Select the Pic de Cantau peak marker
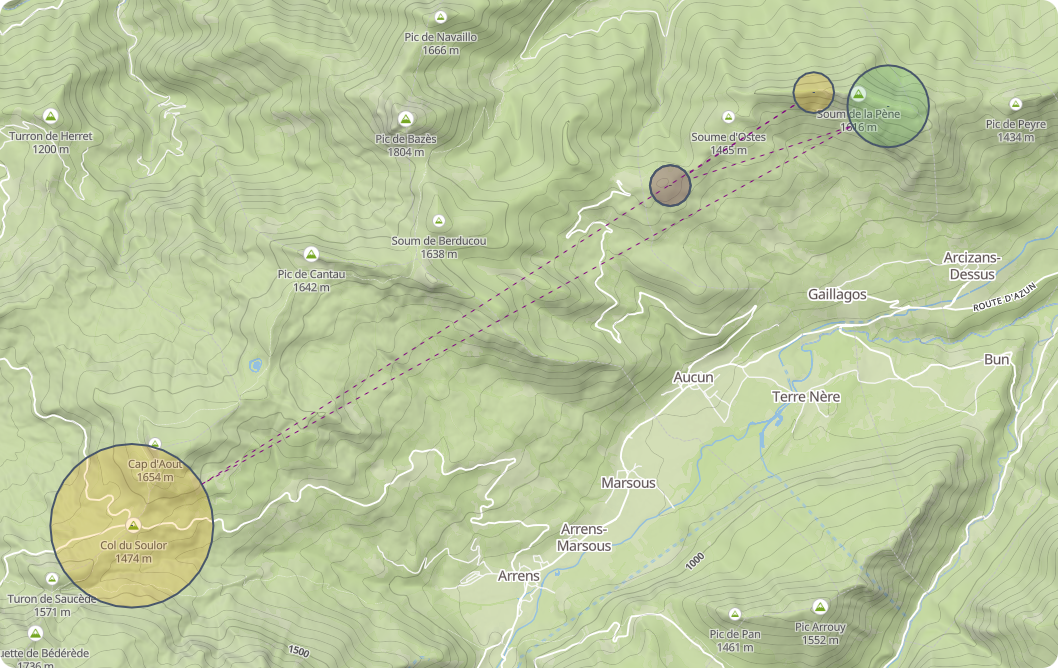This screenshot has height=668, width=1058. (x=311, y=254)
